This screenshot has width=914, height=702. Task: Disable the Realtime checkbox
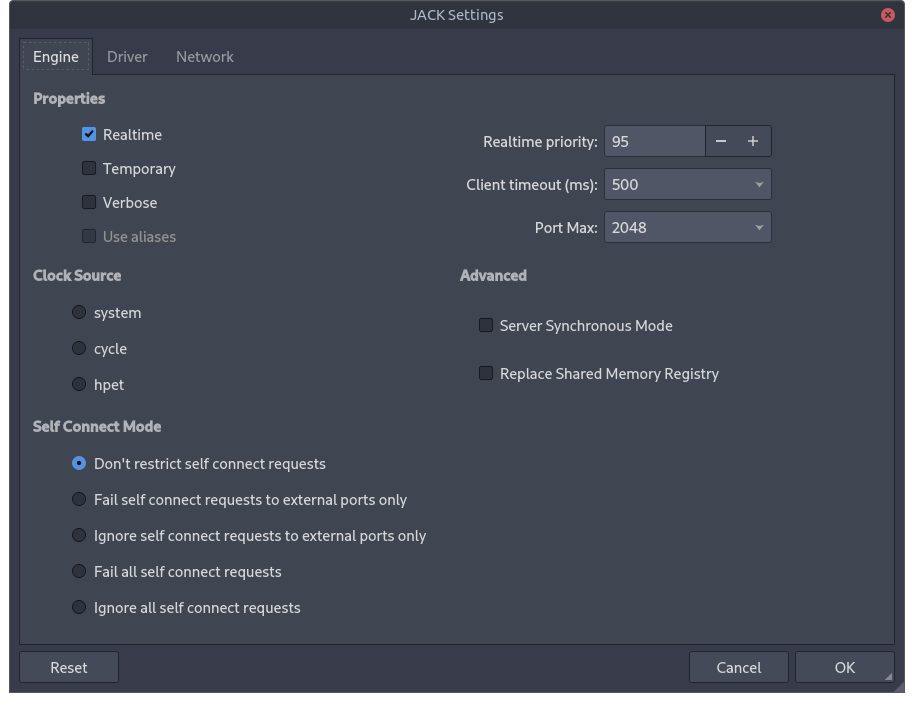point(89,135)
